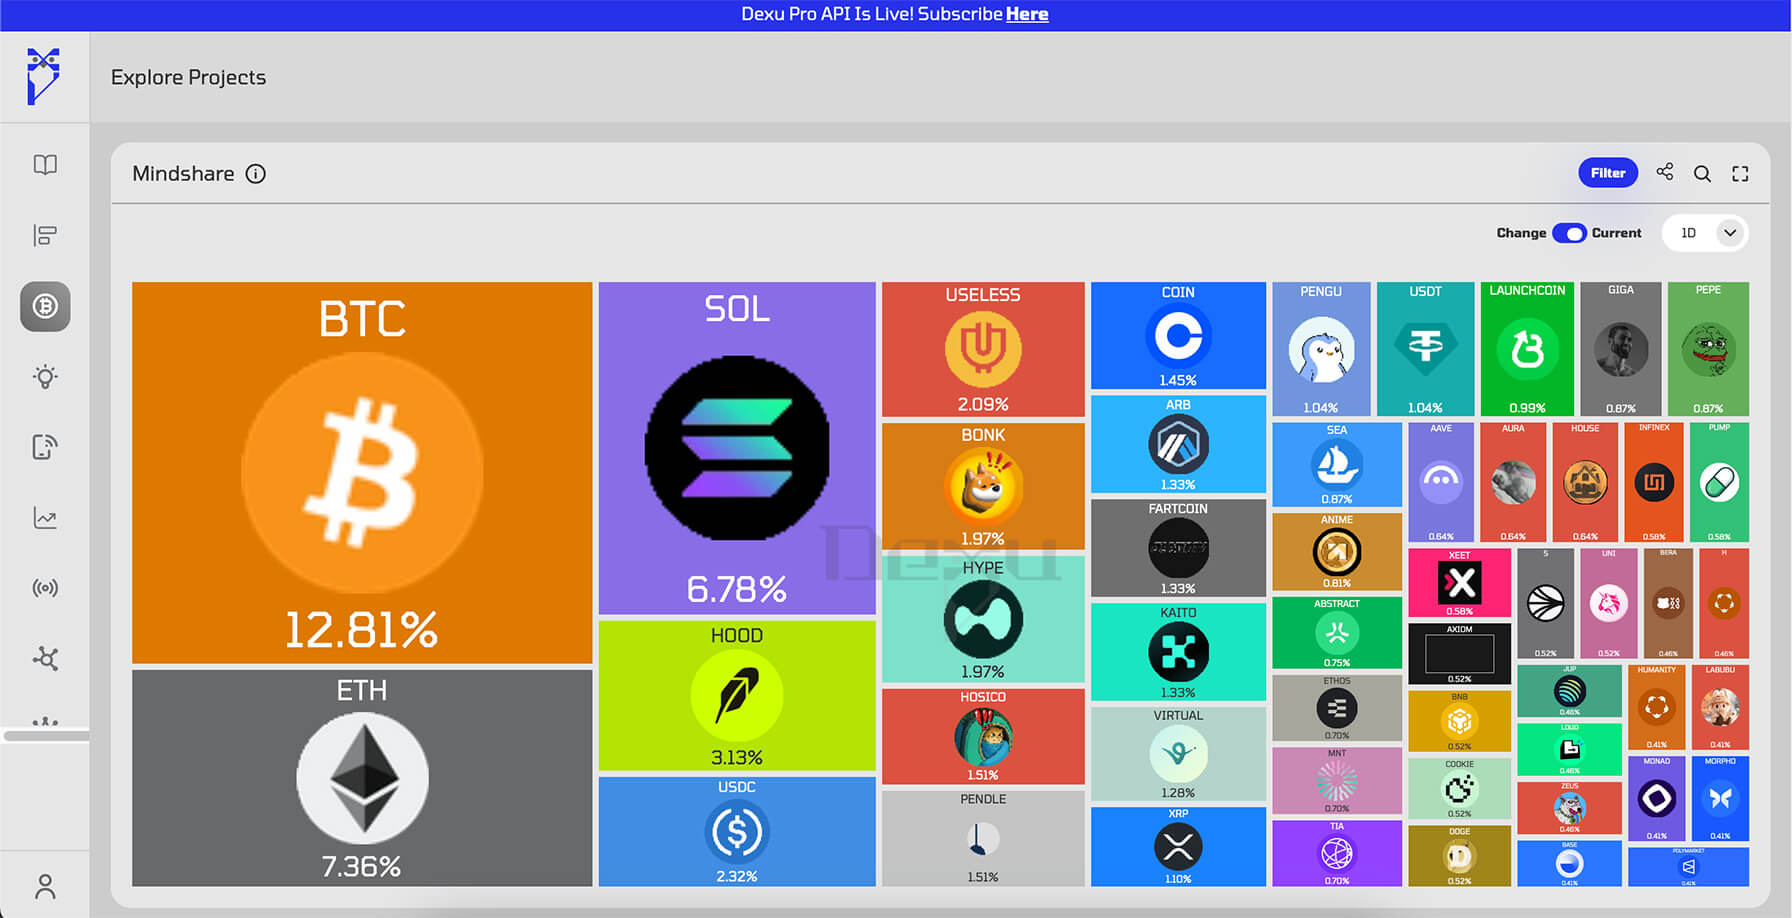Open the PENDLE tile
This screenshot has height=918, width=1792.
[983, 838]
